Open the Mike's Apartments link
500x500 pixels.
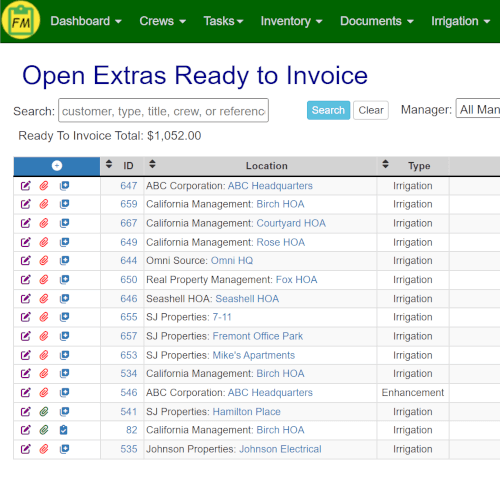254,355
